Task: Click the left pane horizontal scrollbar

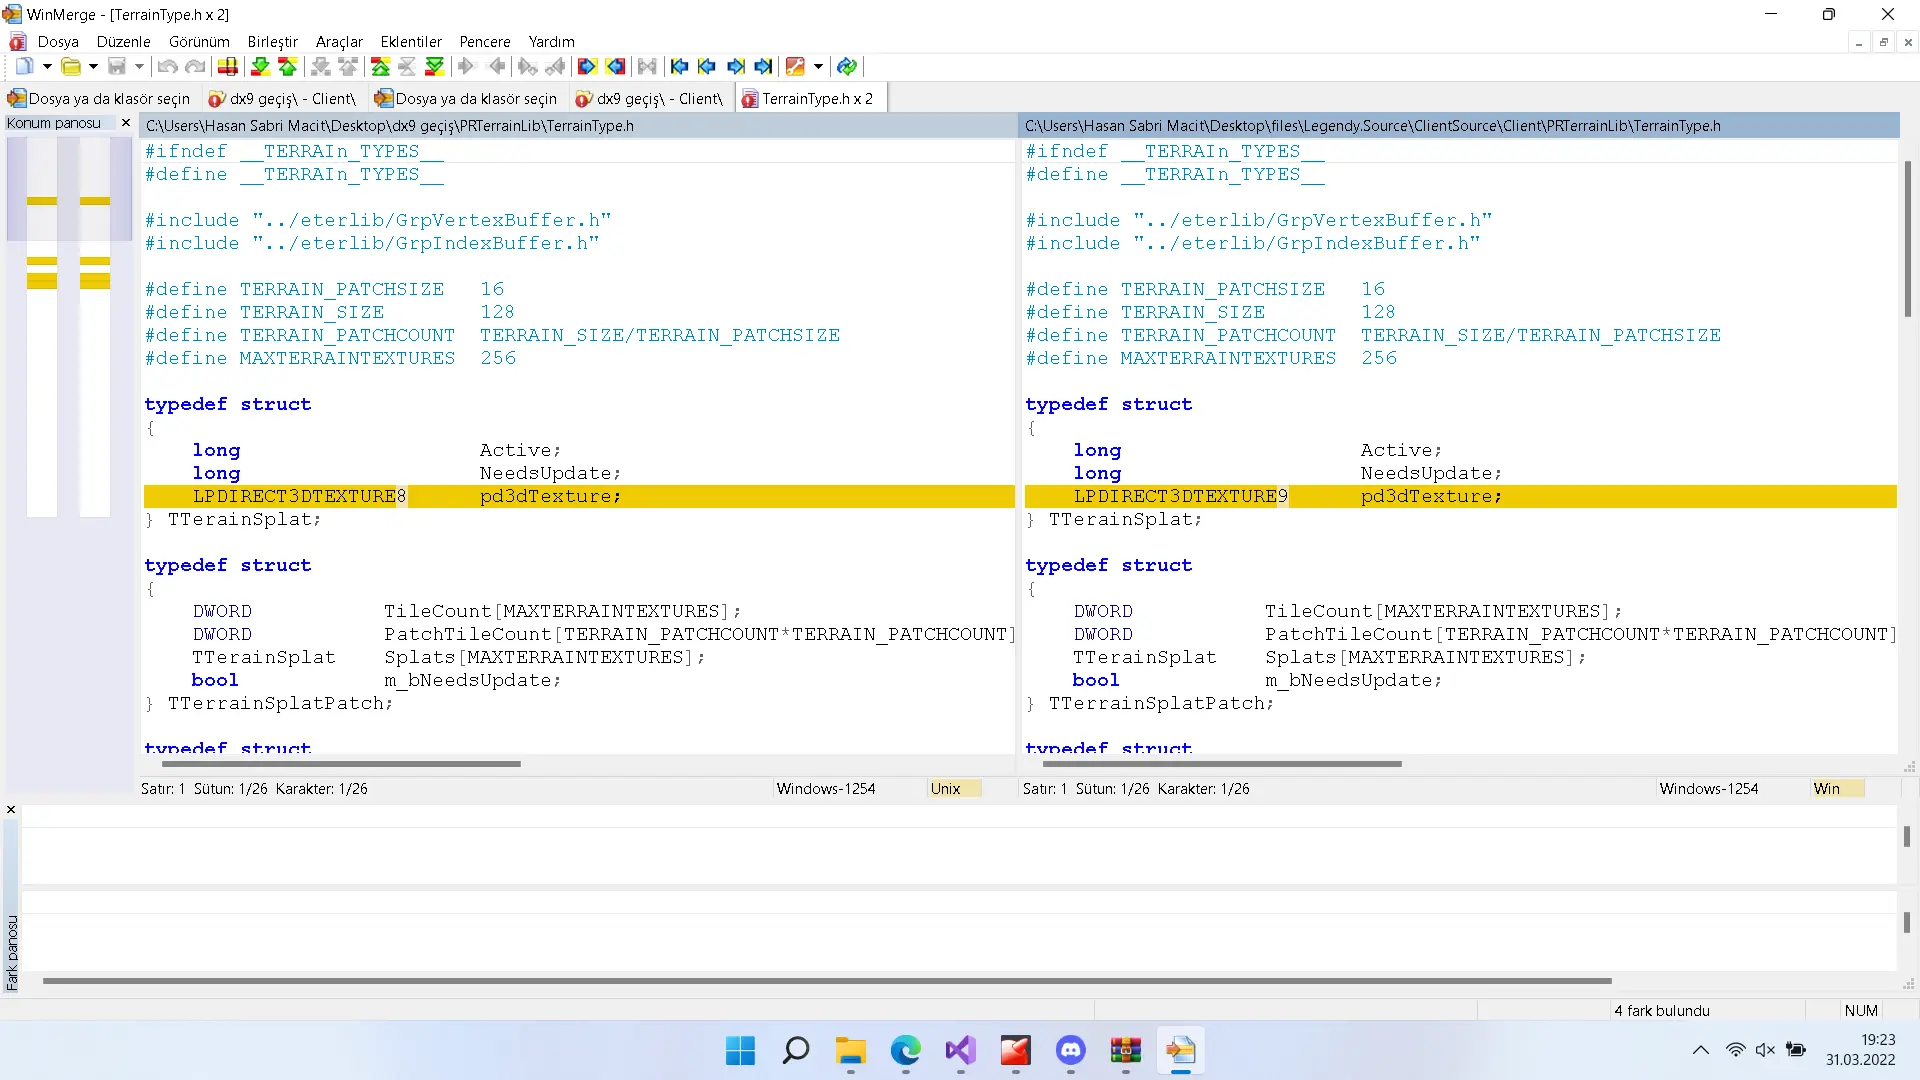Action: [x=340, y=764]
